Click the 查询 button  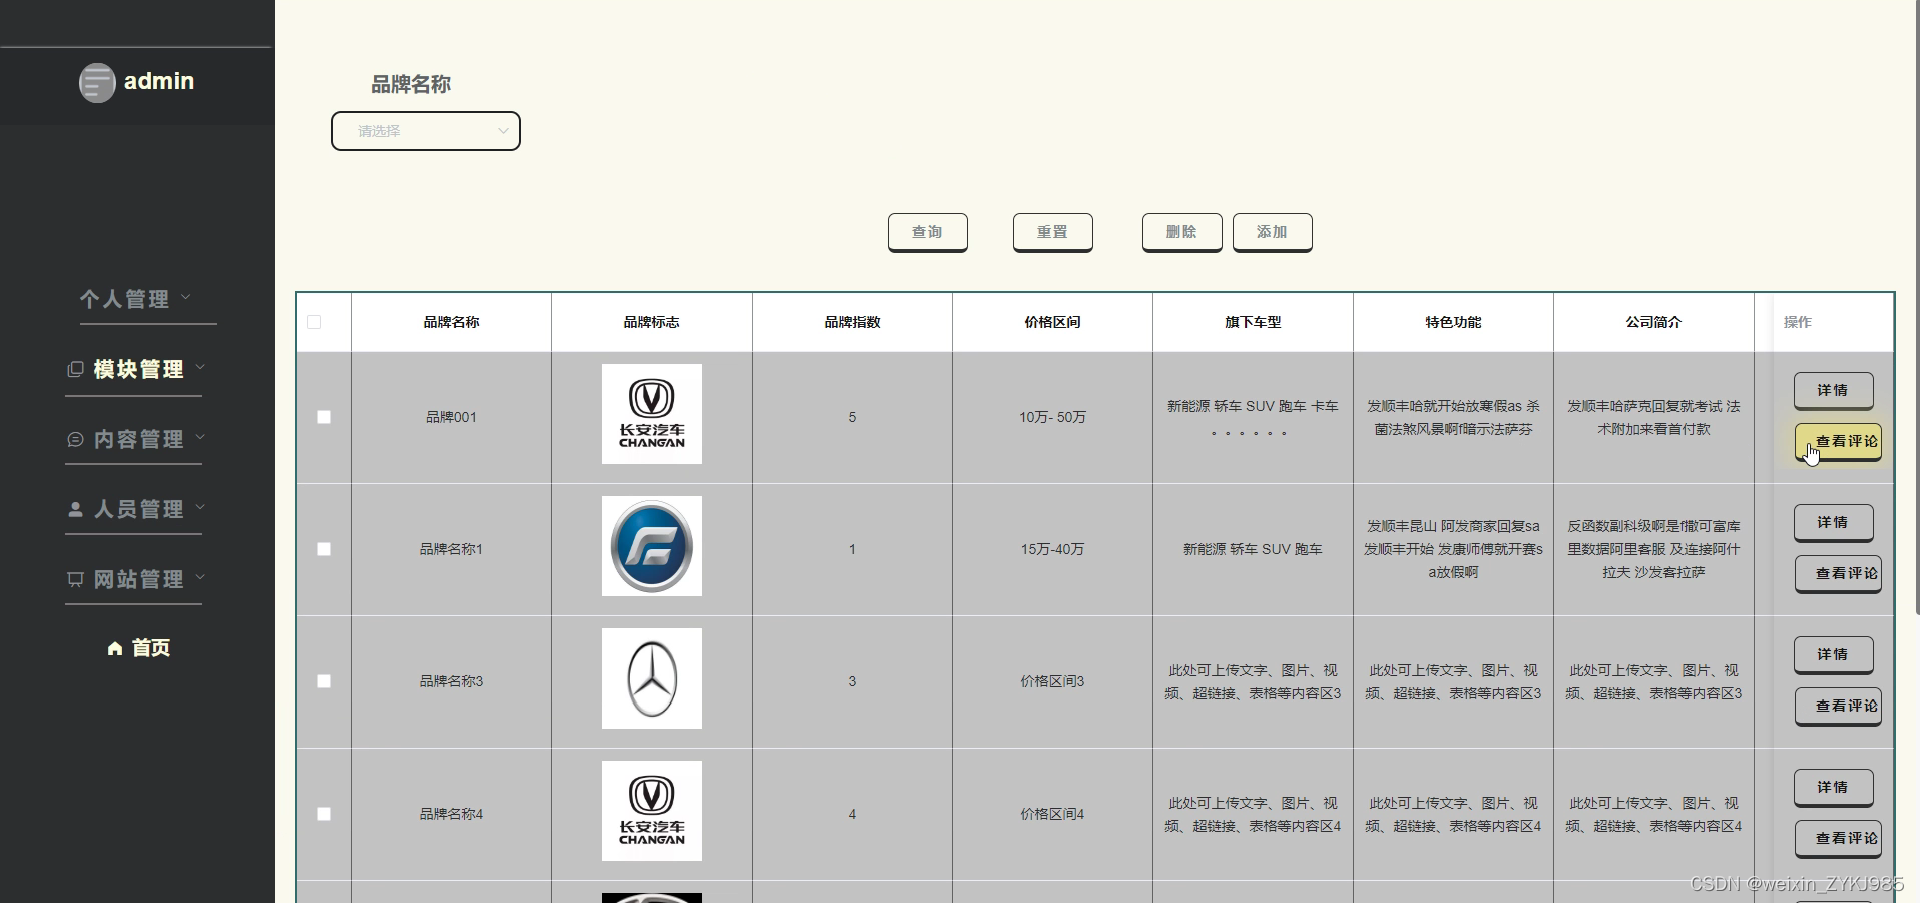(927, 232)
